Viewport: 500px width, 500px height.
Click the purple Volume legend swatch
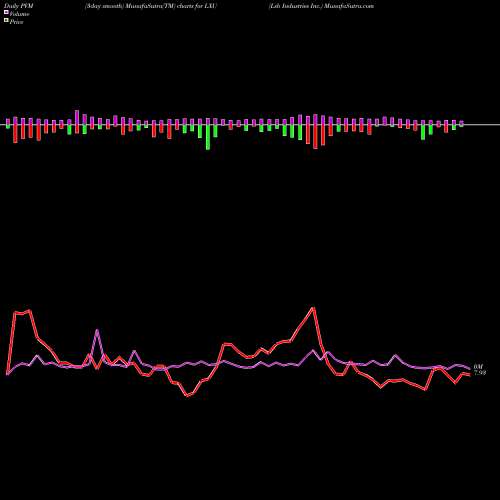pyautogui.click(x=6, y=13)
